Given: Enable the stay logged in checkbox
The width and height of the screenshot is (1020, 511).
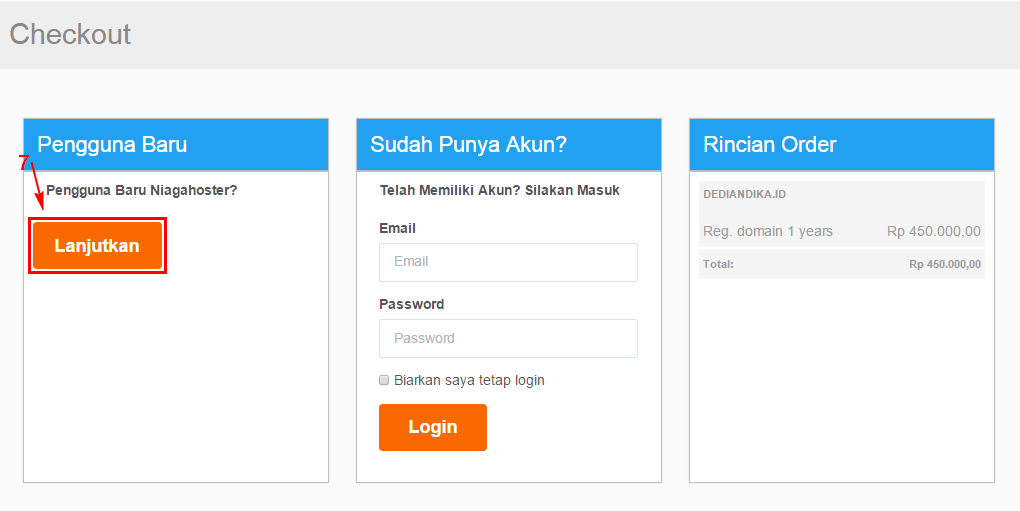Looking at the screenshot, I should pos(384,380).
